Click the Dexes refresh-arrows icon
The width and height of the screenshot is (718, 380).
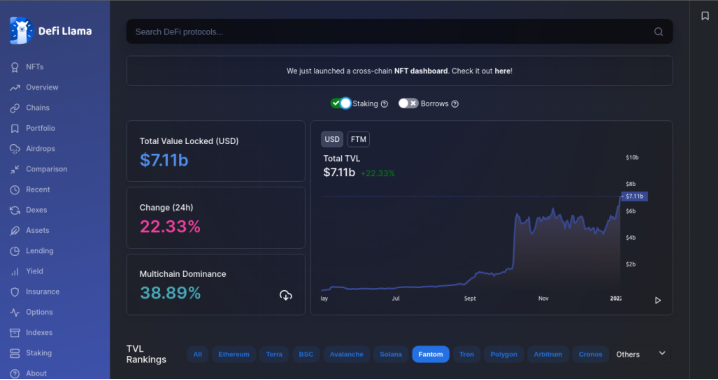tap(15, 210)
